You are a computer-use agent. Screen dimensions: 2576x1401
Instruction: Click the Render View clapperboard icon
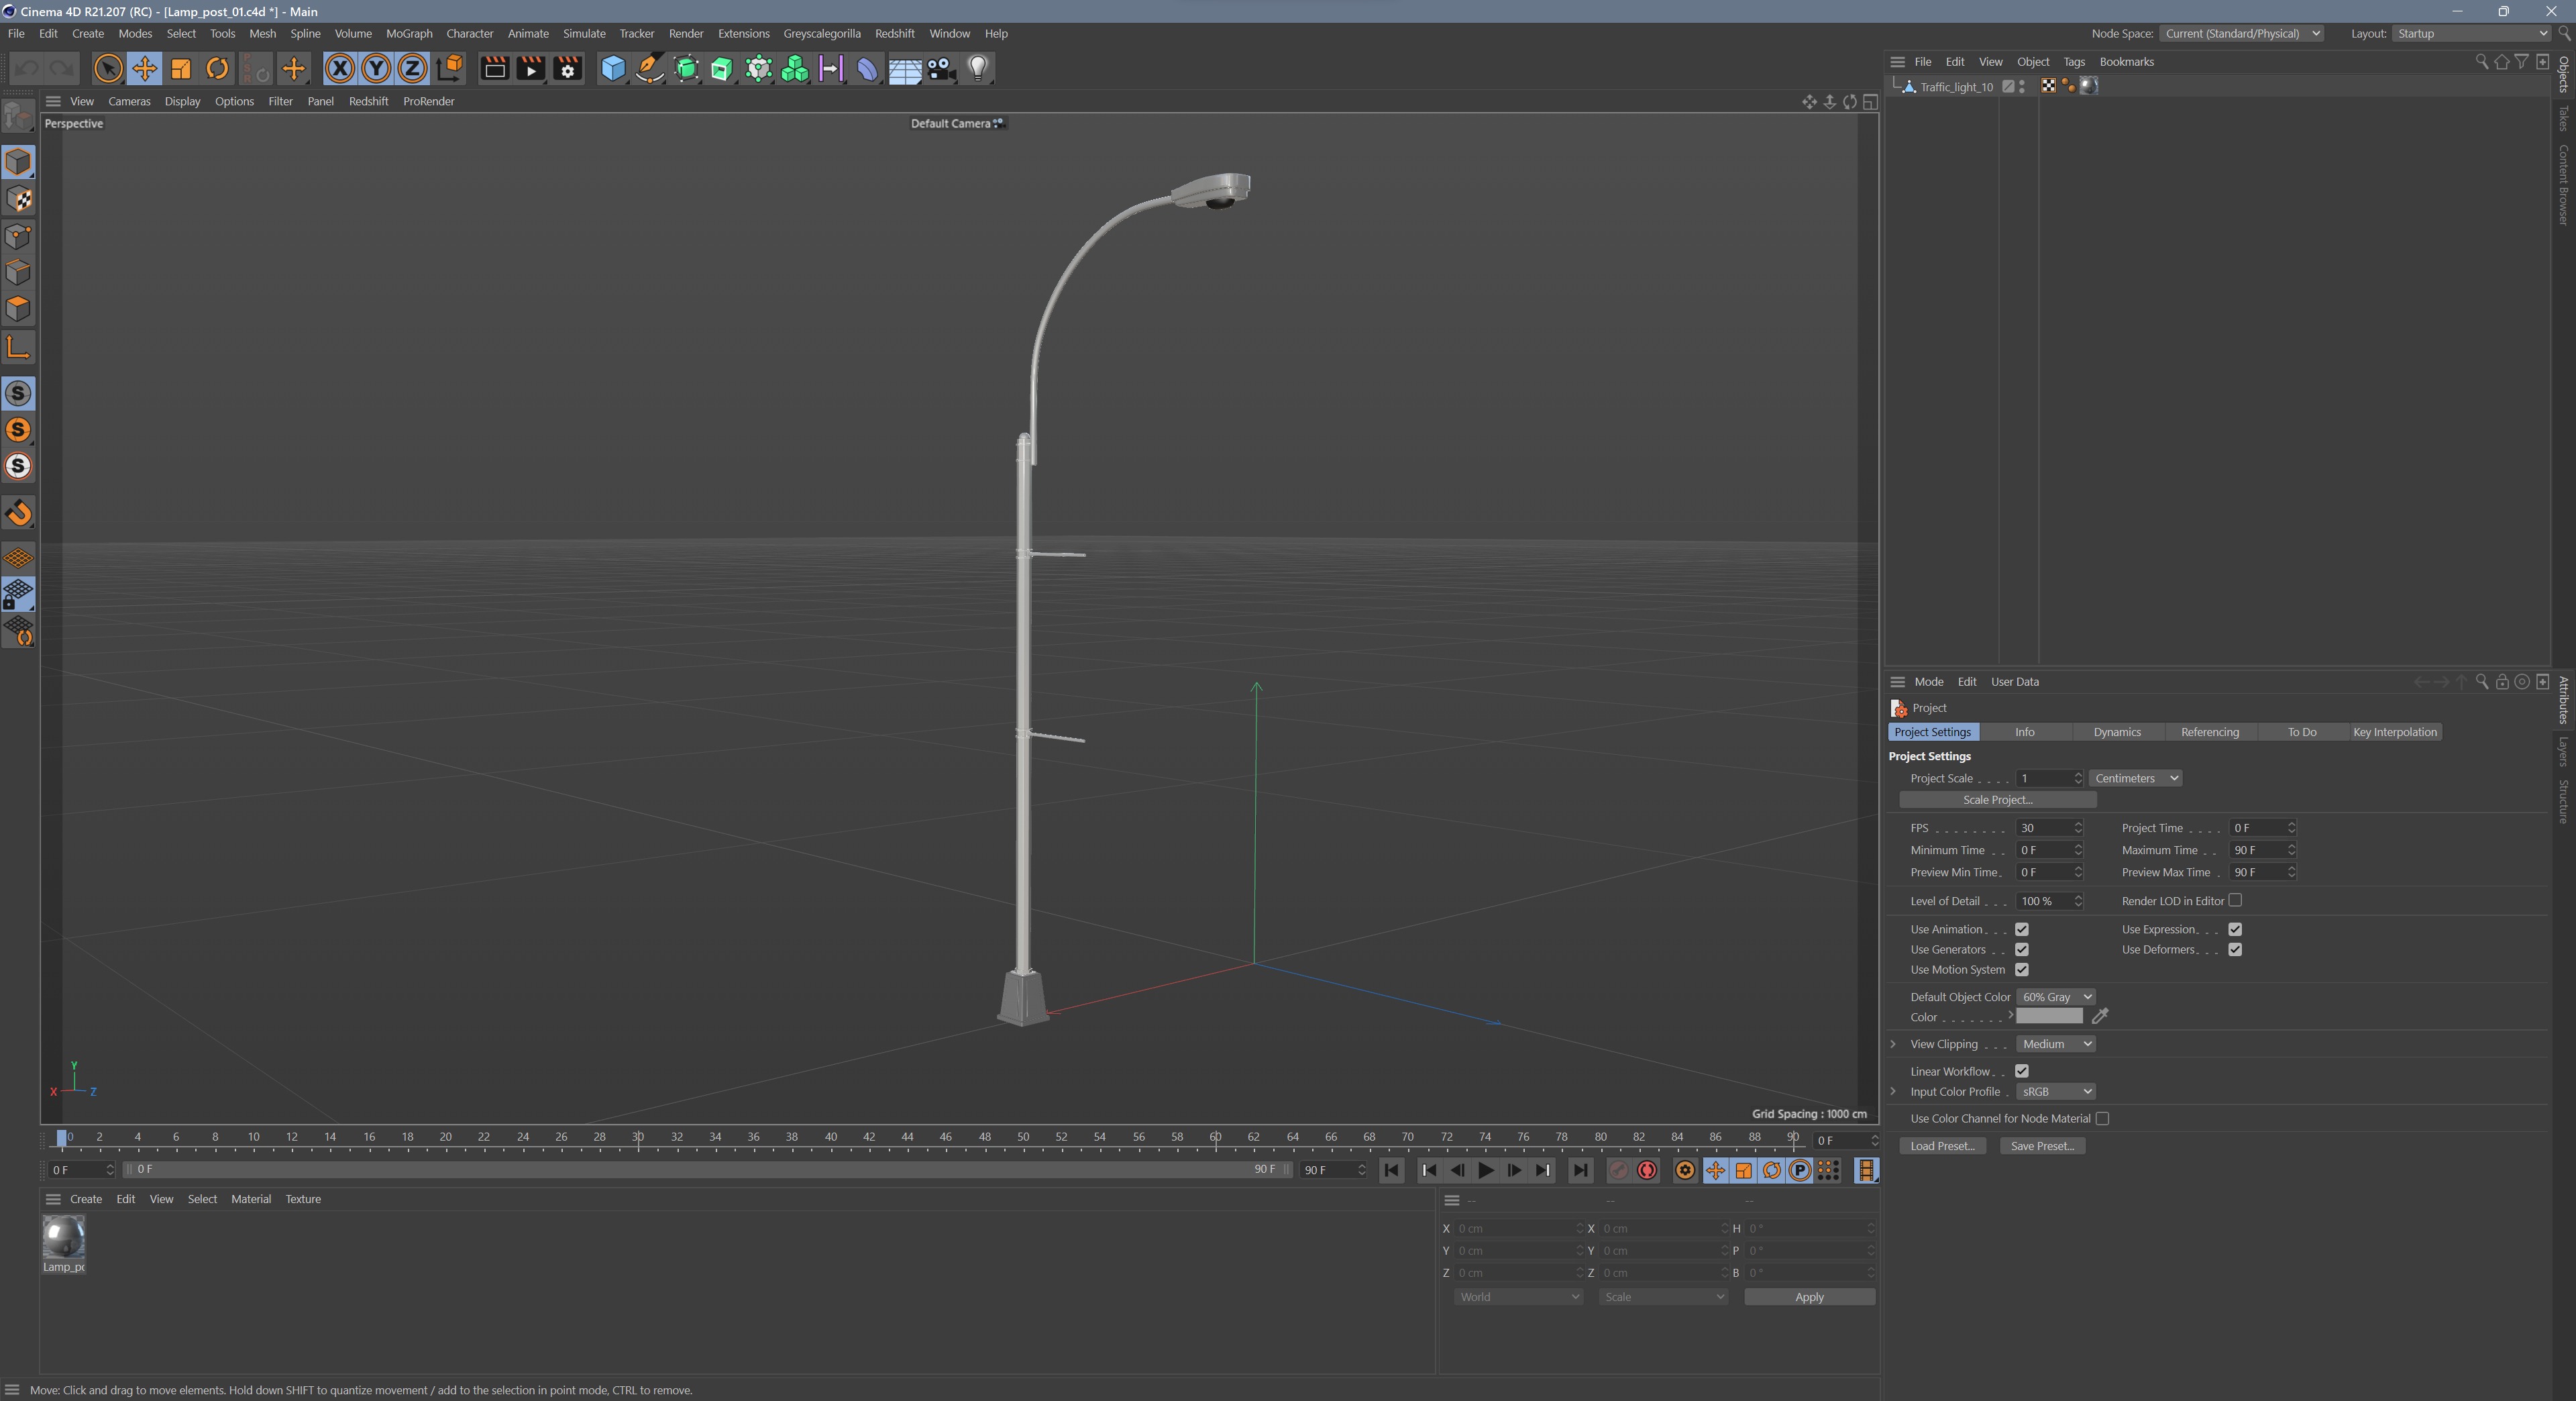point(494,69)
